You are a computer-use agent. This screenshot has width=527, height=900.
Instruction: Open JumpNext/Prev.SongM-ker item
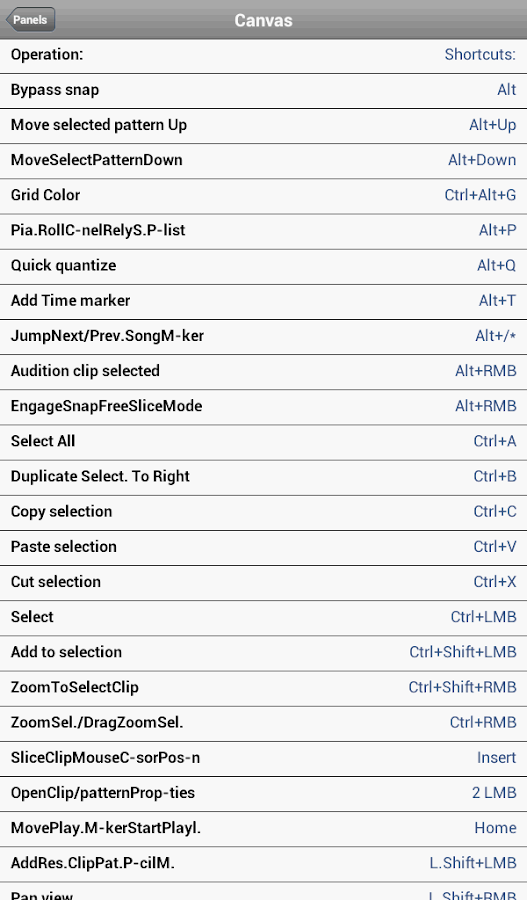(x=264, y=336)
